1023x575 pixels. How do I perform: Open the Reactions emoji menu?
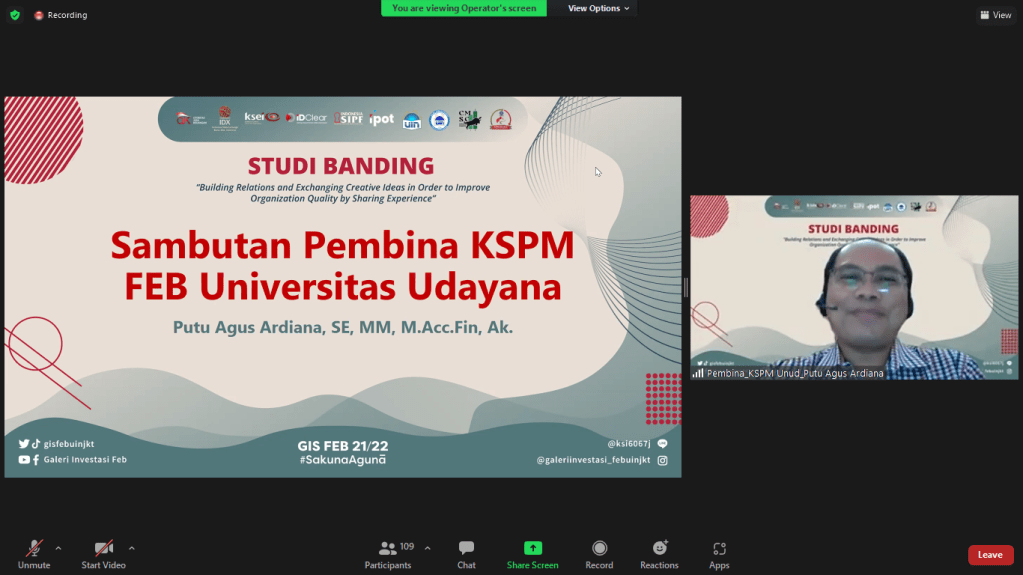(x=659, y=548)
